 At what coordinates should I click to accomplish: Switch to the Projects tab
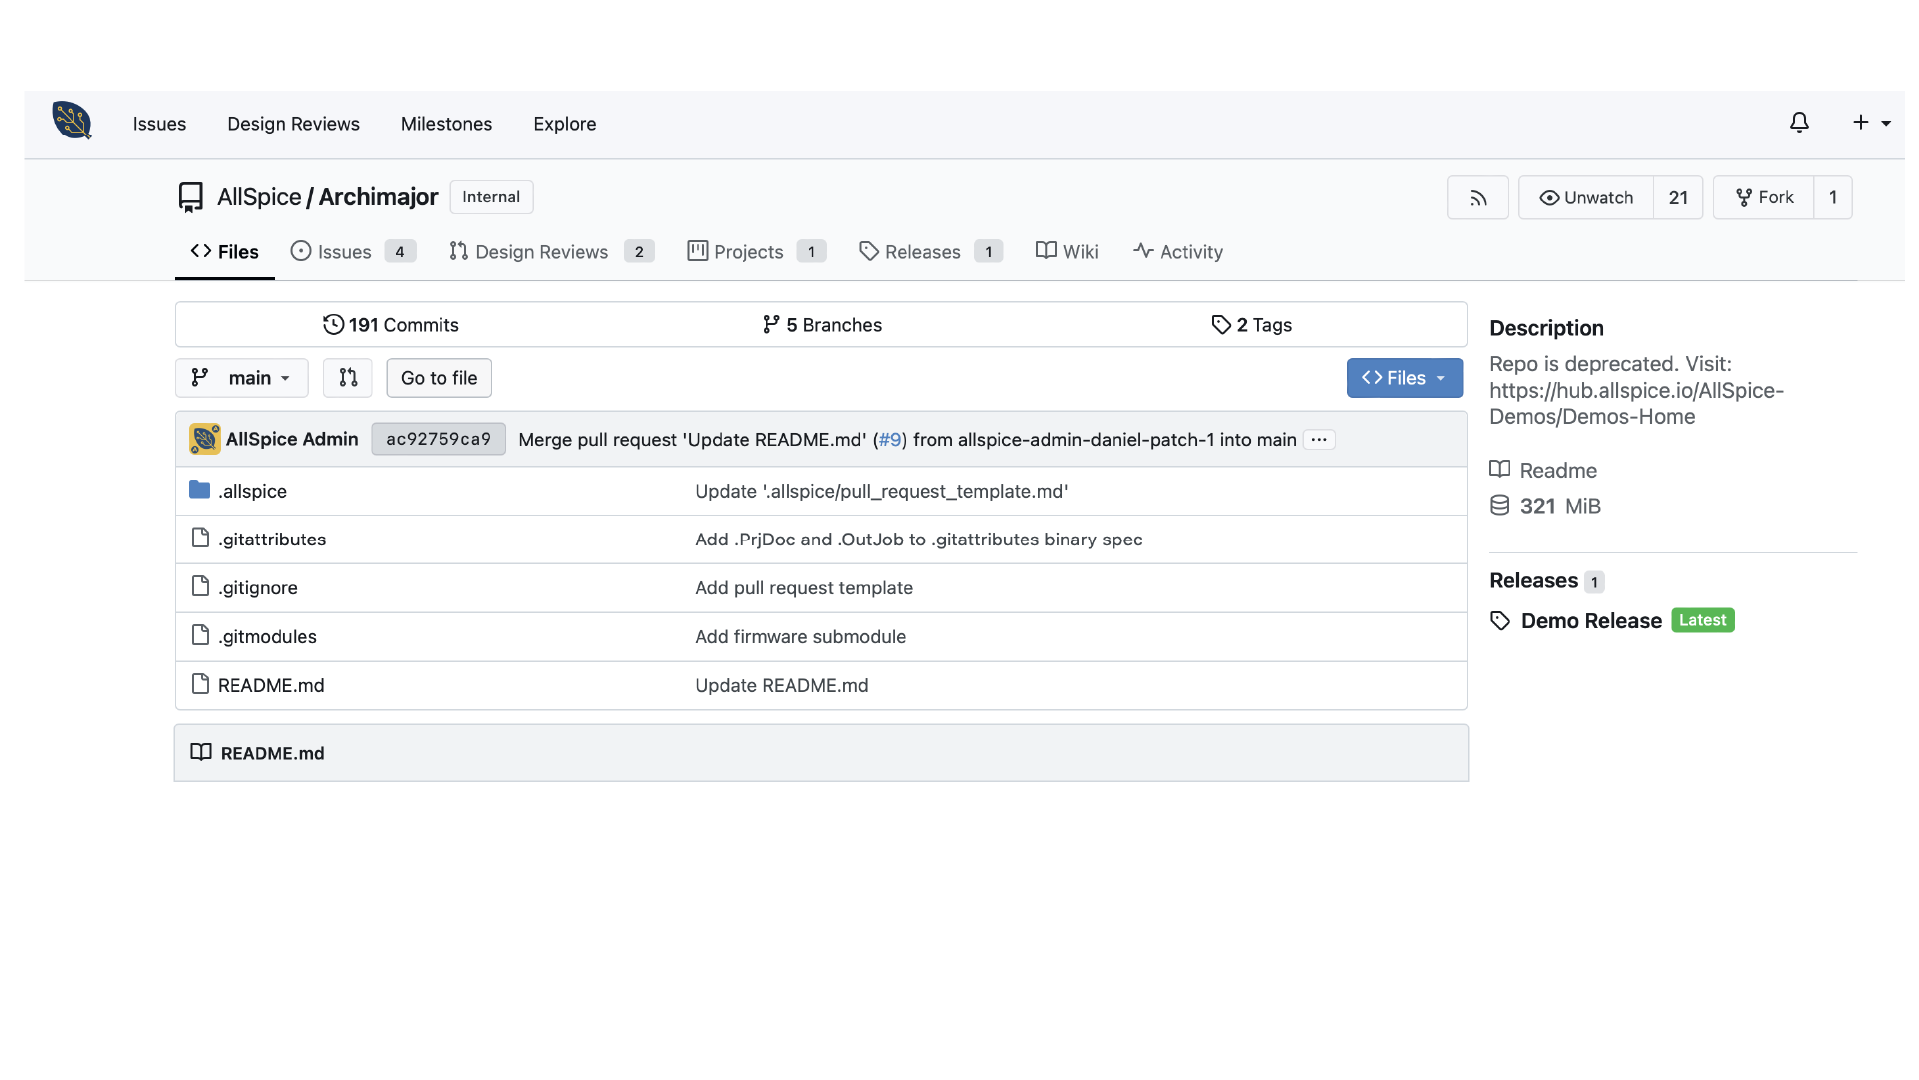(757, 252)
